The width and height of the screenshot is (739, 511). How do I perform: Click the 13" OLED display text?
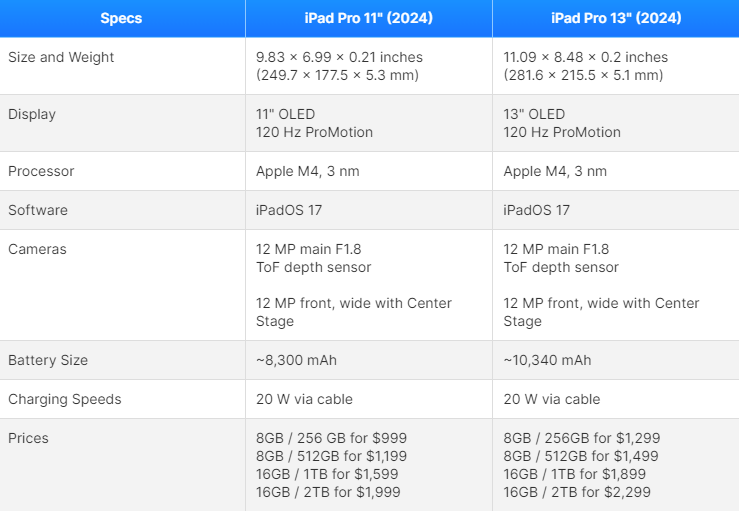534,114
